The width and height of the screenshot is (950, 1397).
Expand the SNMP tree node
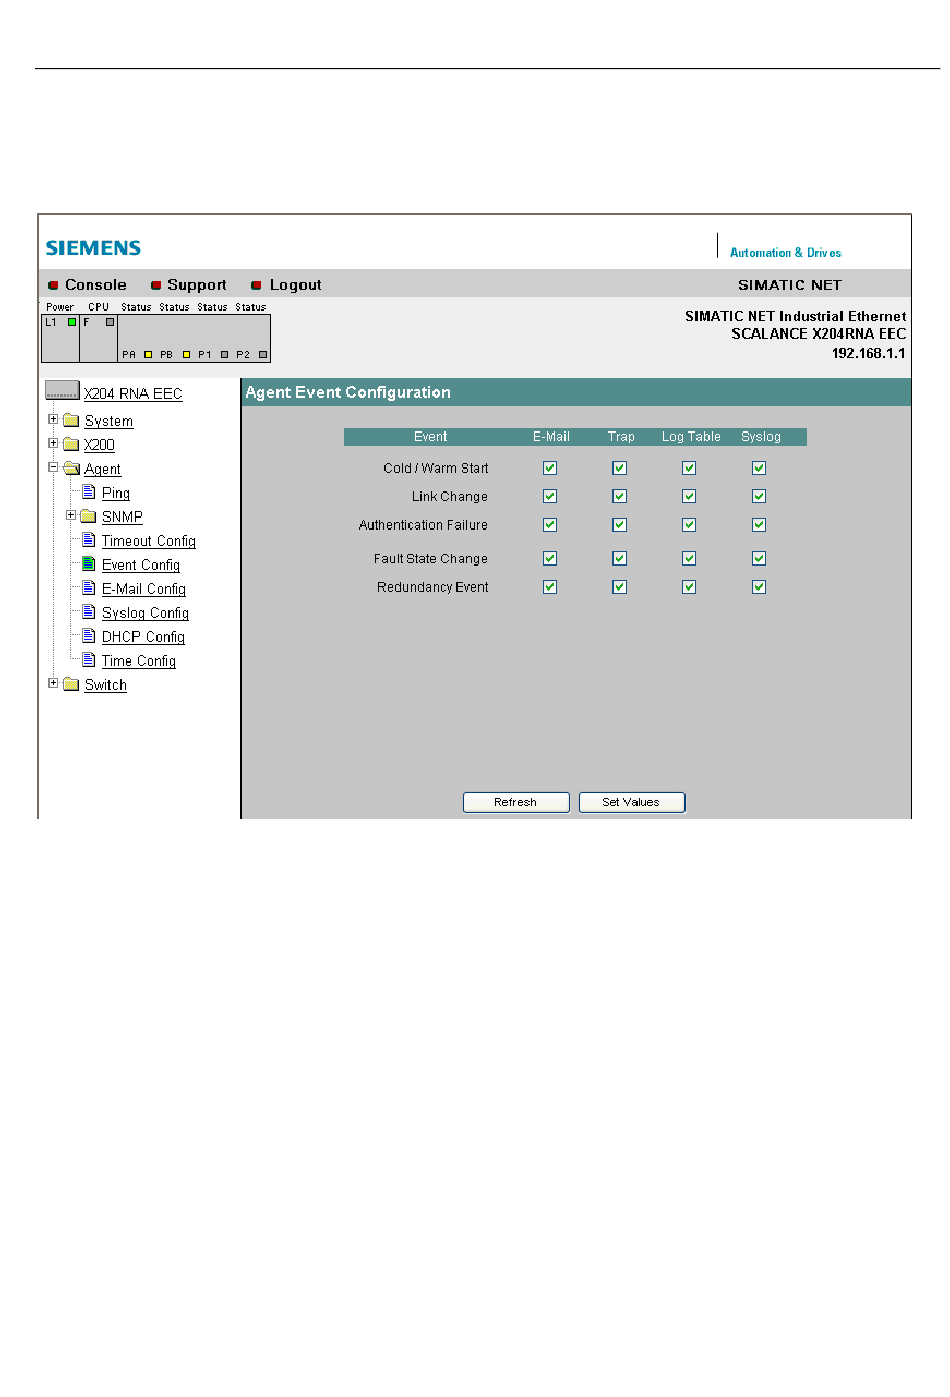71,515
